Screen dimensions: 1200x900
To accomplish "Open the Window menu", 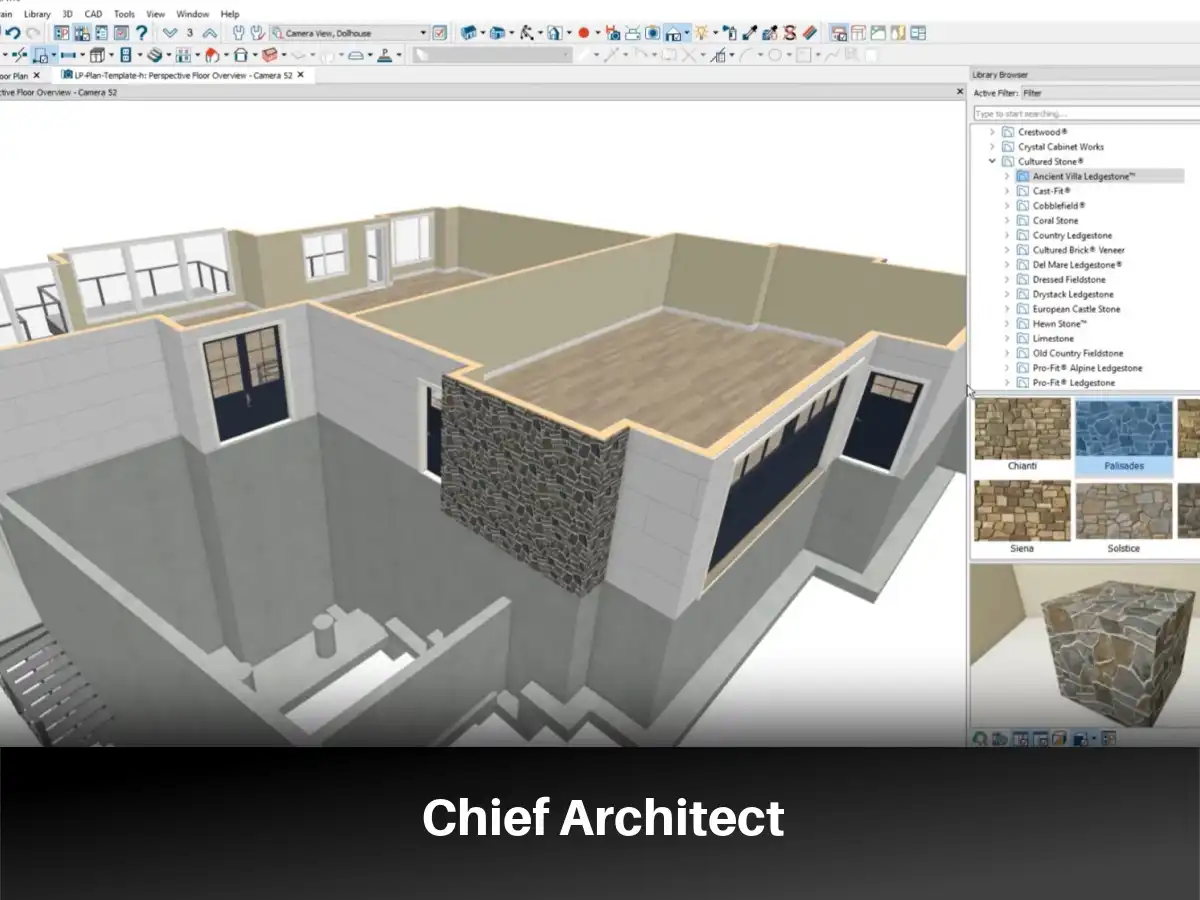I will pyautogui.click(x=193, y=14).
